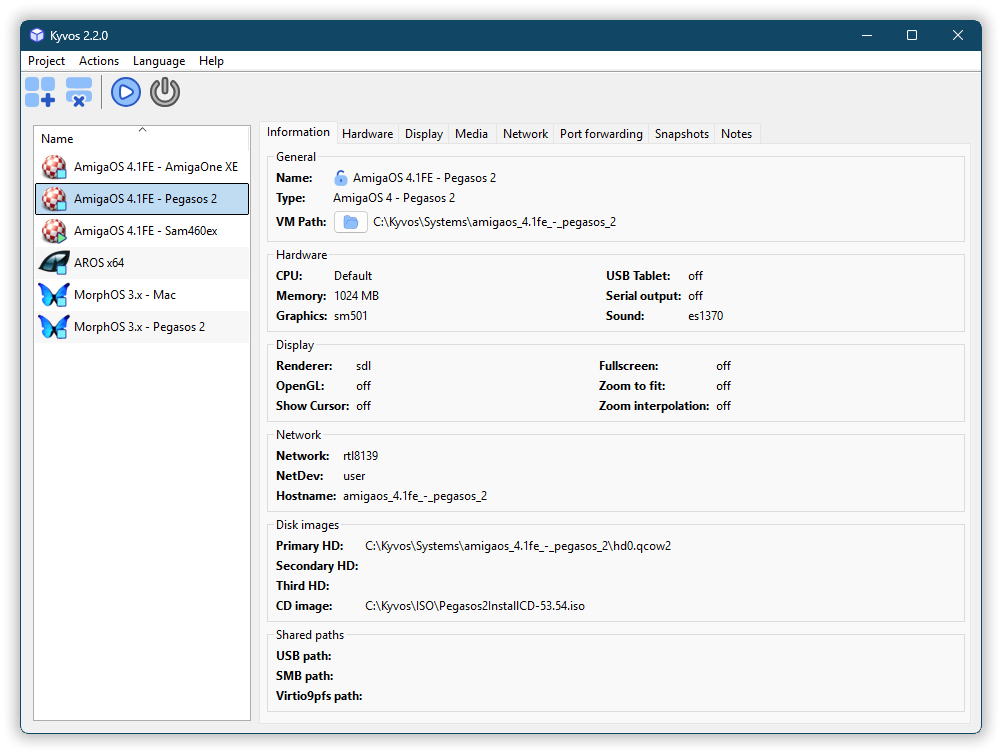The image size is (1002, 754).
Task: Start the selected VM with play icon
Action: [x=126, y=92]
